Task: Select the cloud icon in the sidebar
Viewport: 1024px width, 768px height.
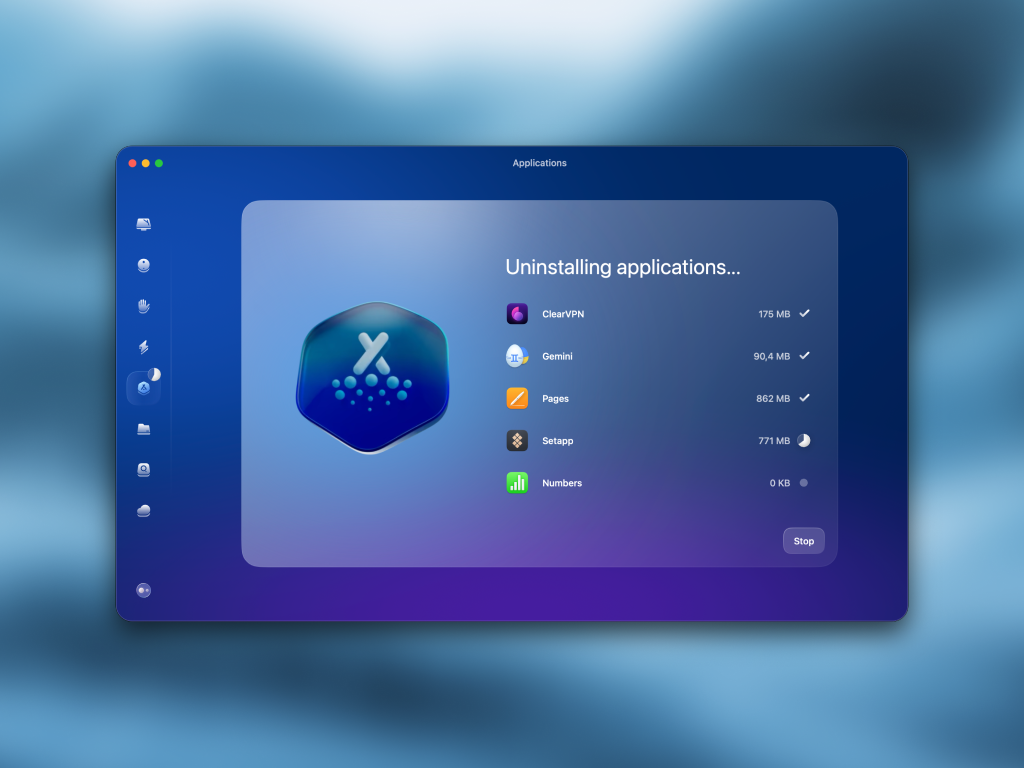Action: tap(143, 510)
